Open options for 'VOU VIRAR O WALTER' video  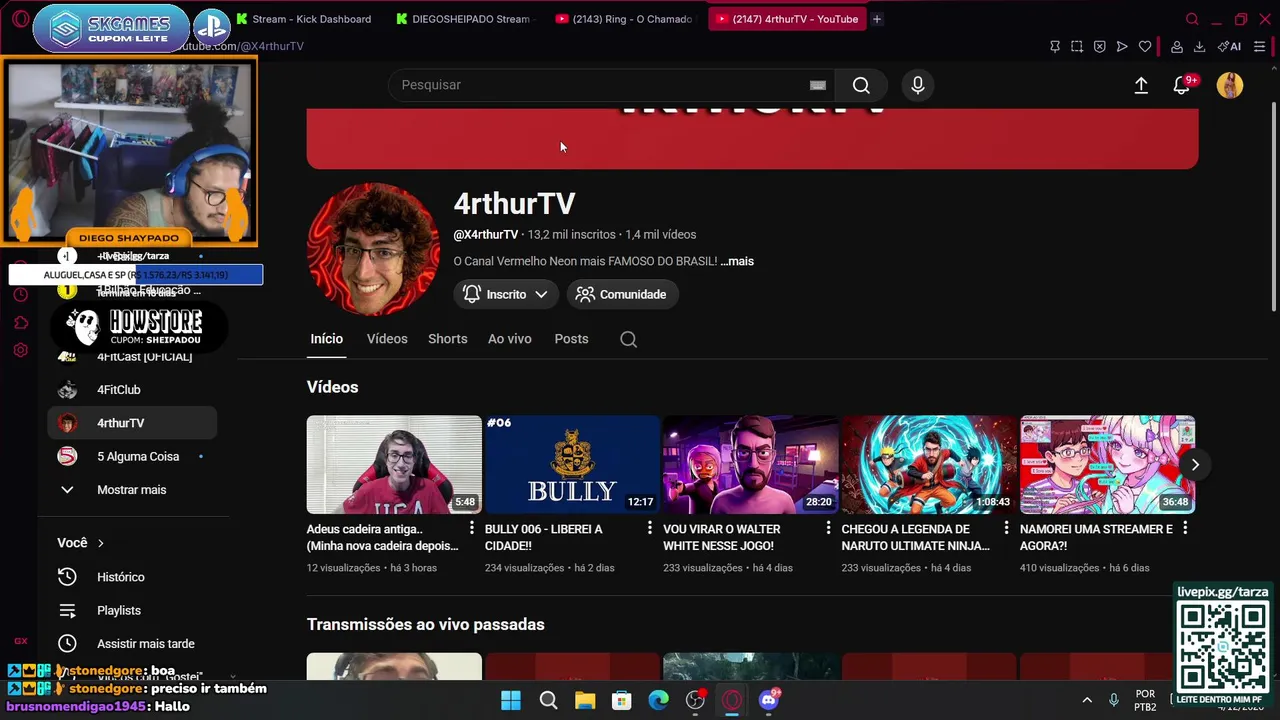point(828,528)
